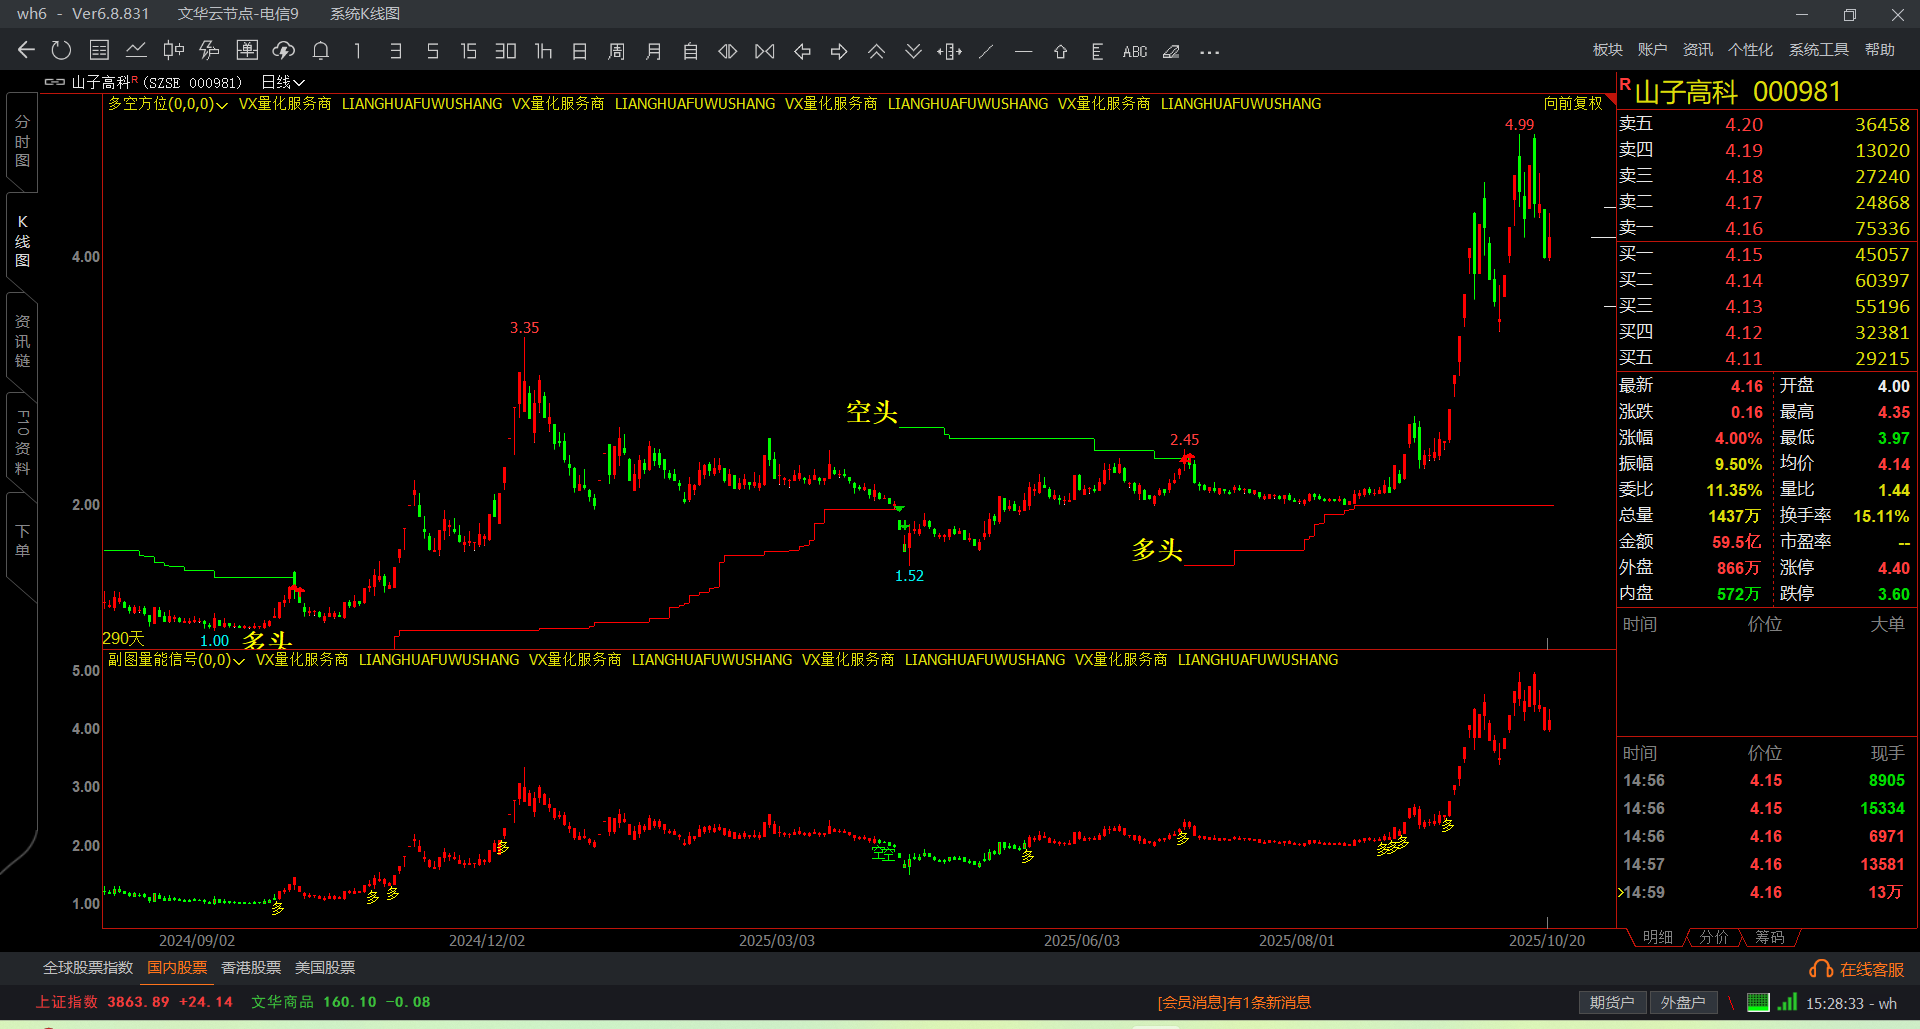The image size is (1920, 1029).
Task: Select the 15-minute period button
Action: pyautogui.click(x=469, y=51)
